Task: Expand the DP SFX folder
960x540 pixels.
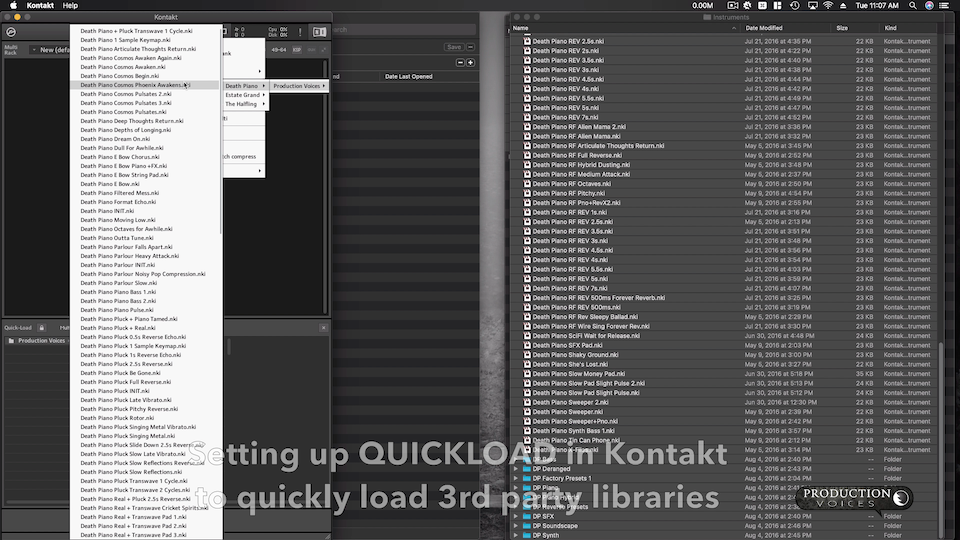Action: (x=516, y=516)
